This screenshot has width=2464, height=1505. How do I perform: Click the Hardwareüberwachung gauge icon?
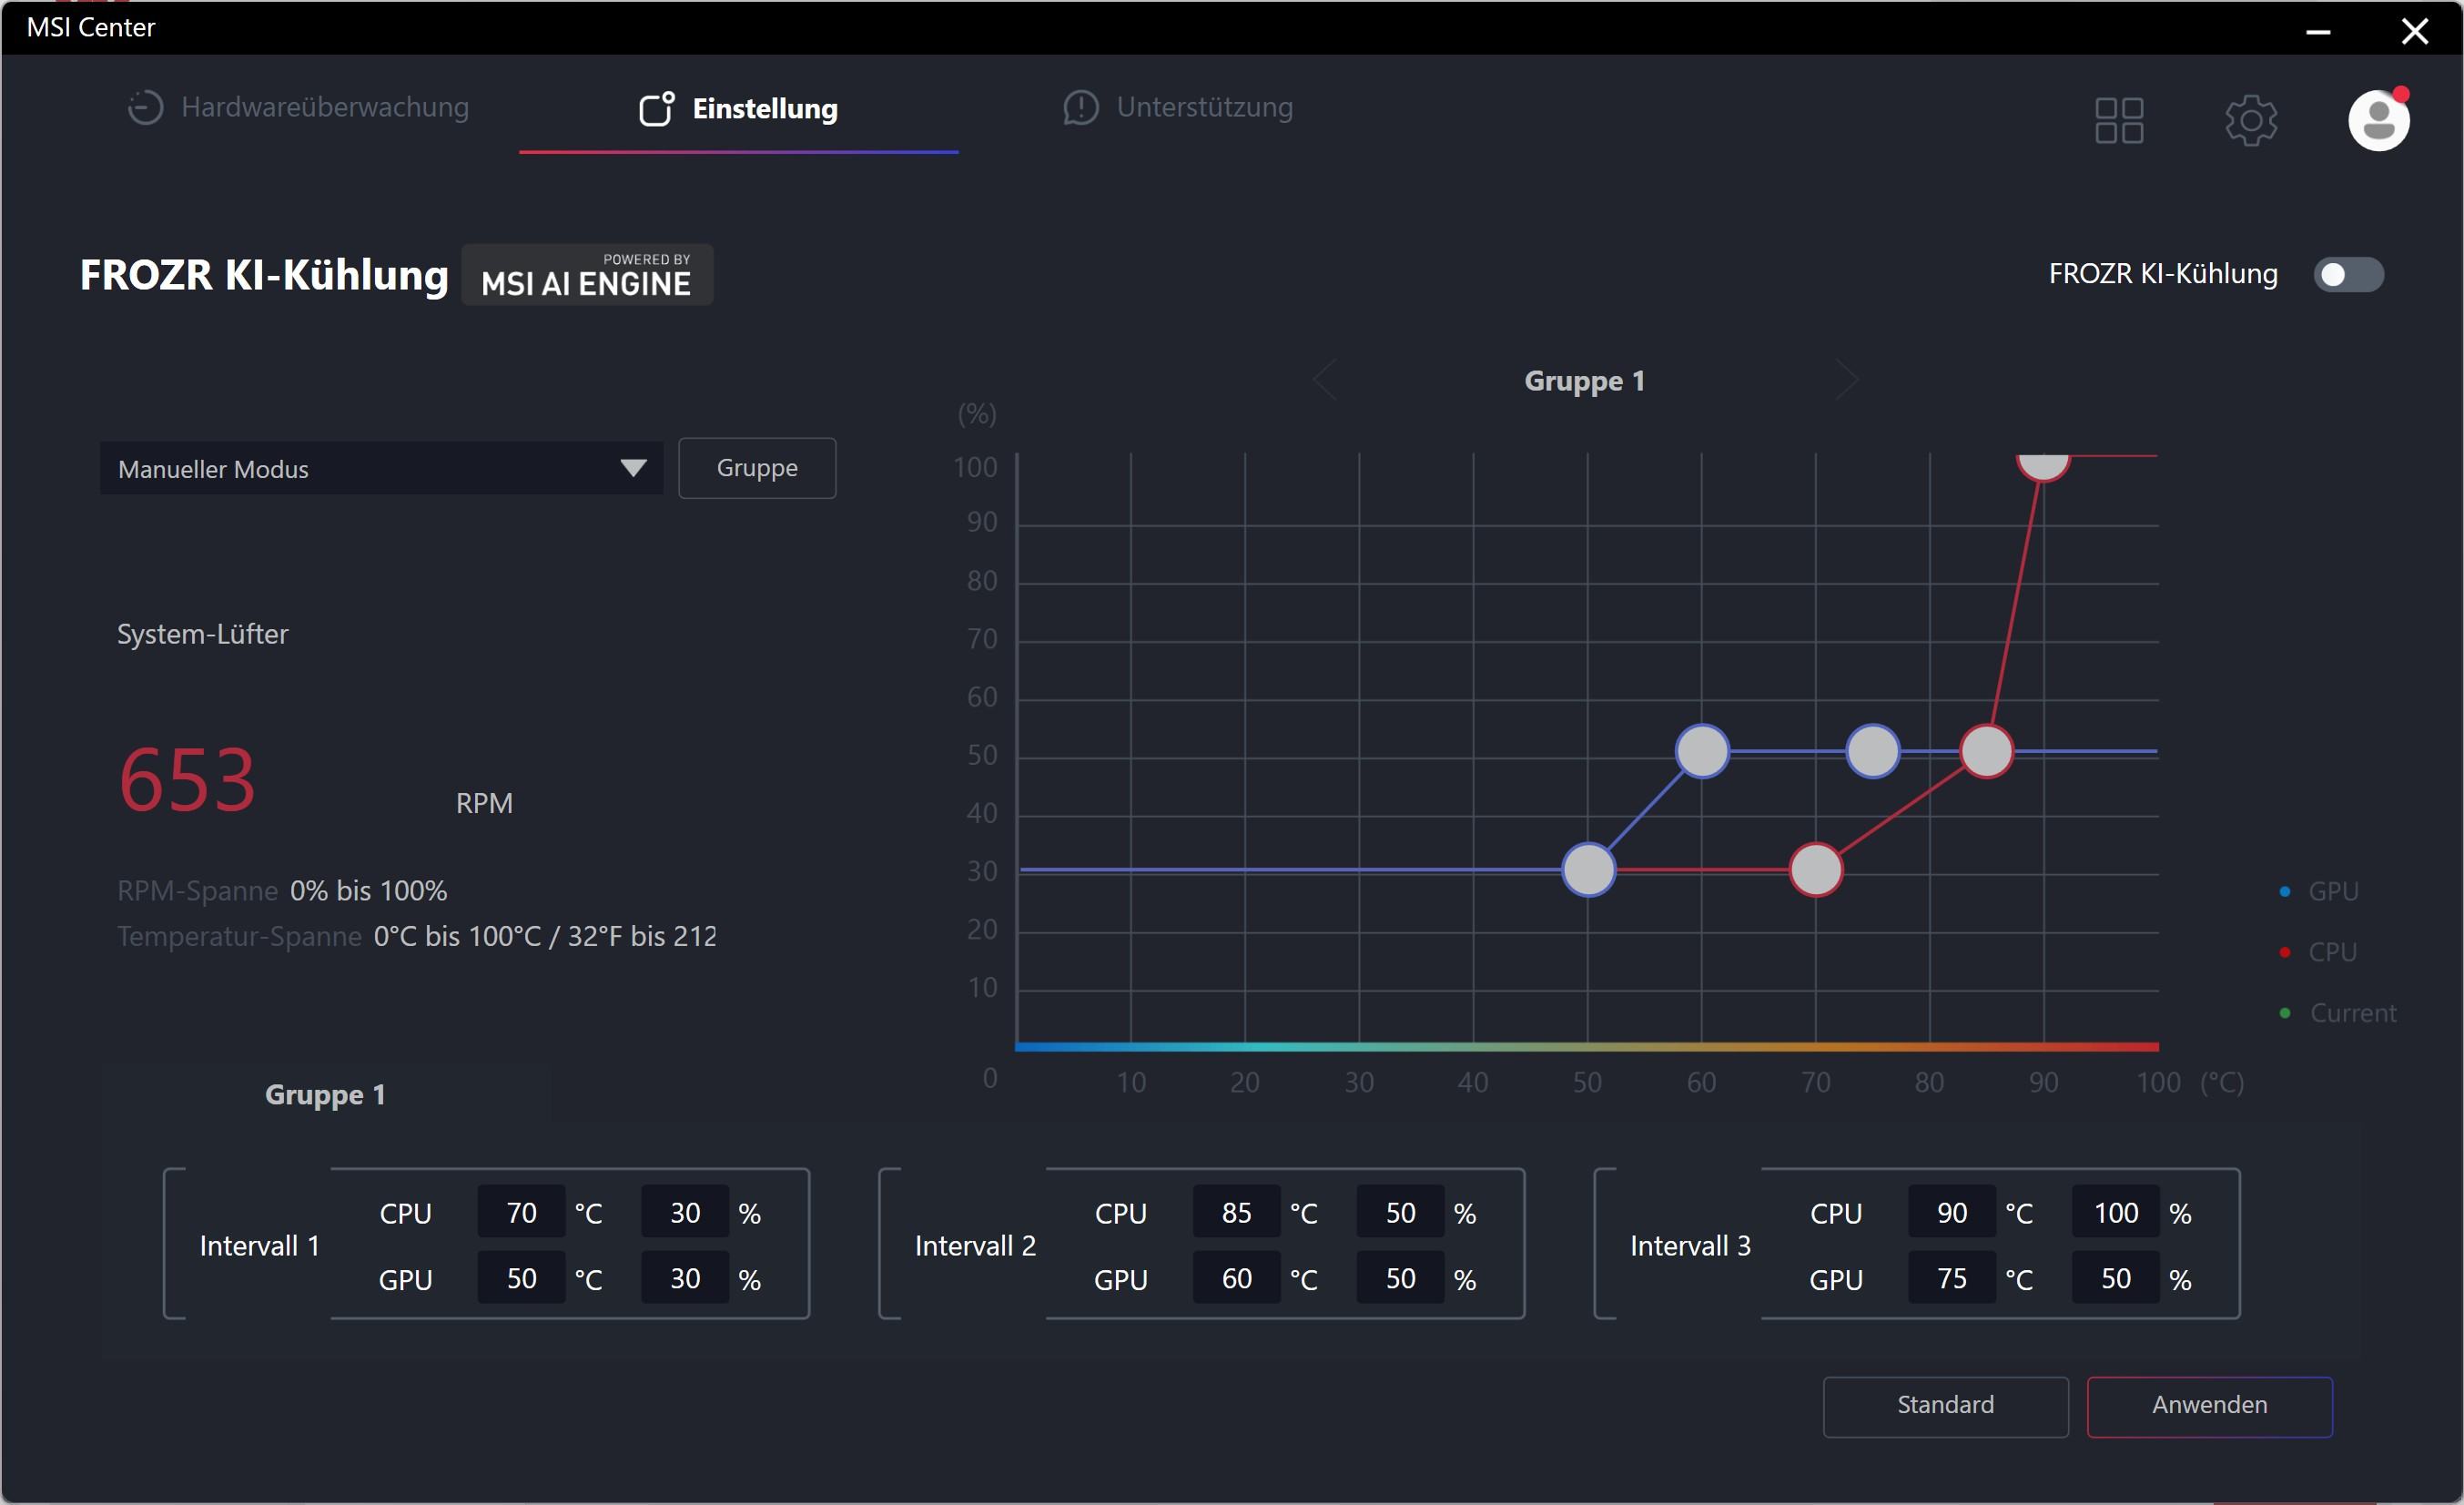pos(145,108)
